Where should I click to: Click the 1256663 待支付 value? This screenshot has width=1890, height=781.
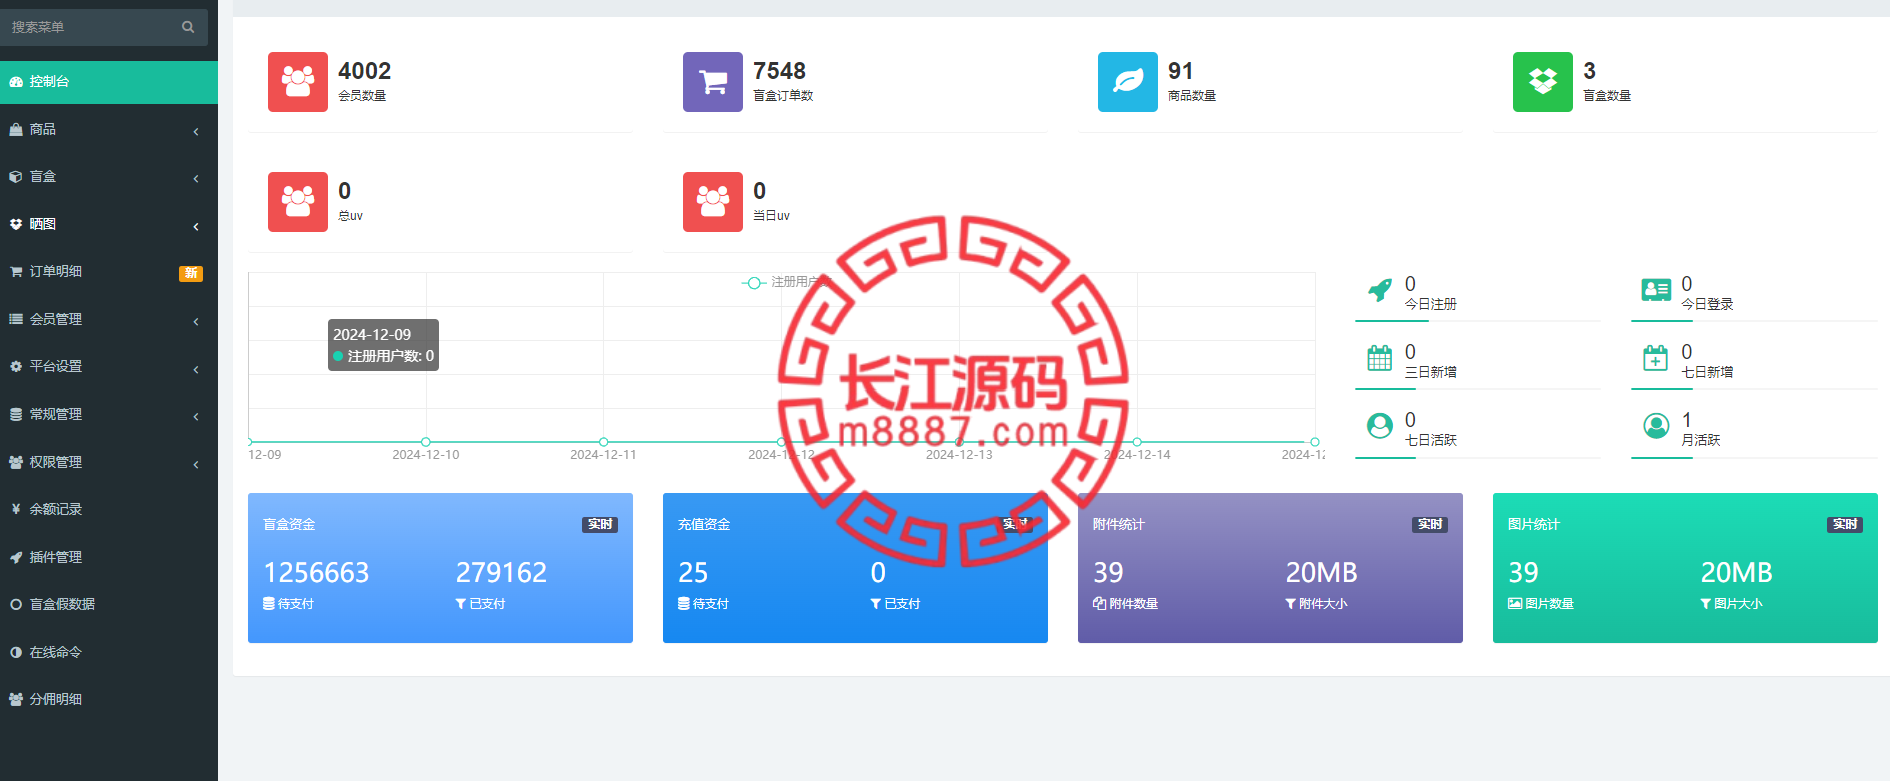pyautogui.click(x=316, y=573)
